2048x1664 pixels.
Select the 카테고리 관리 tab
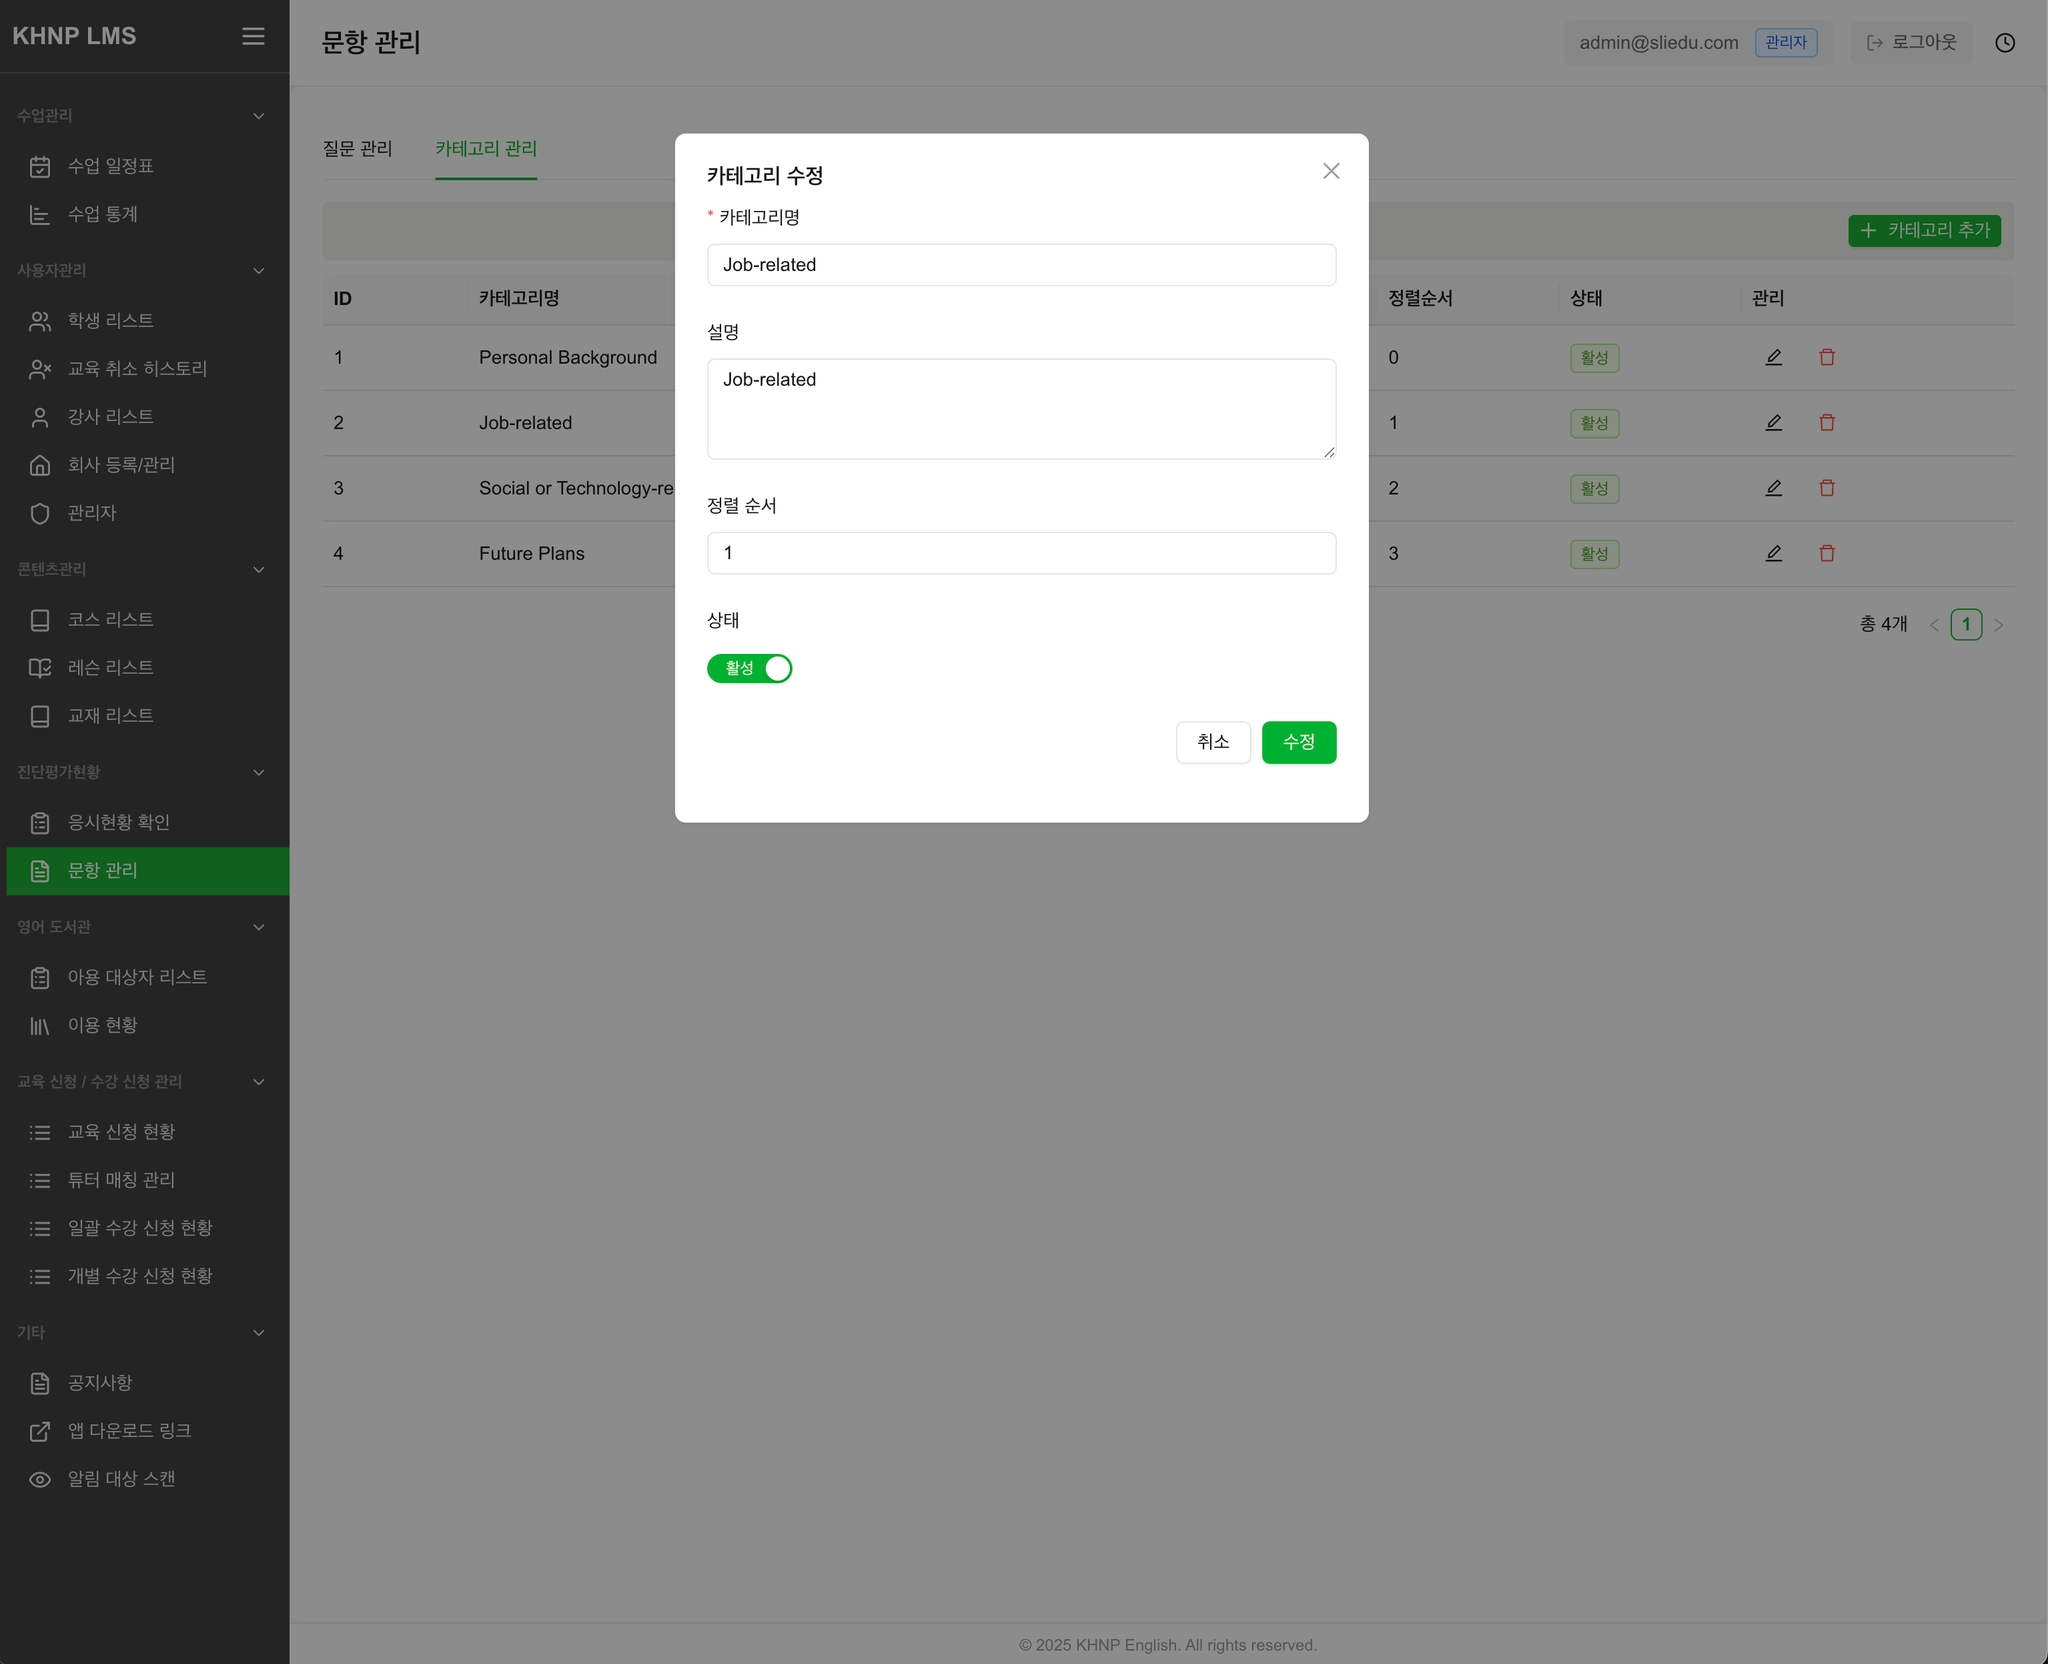pos(485,149)
